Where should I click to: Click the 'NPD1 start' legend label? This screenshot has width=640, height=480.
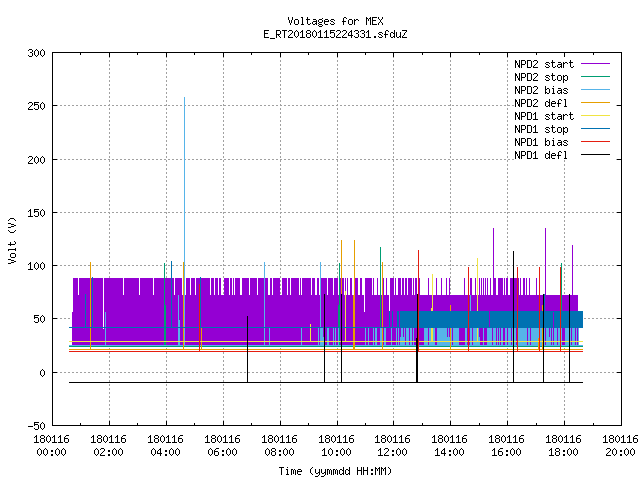(544, 116)
